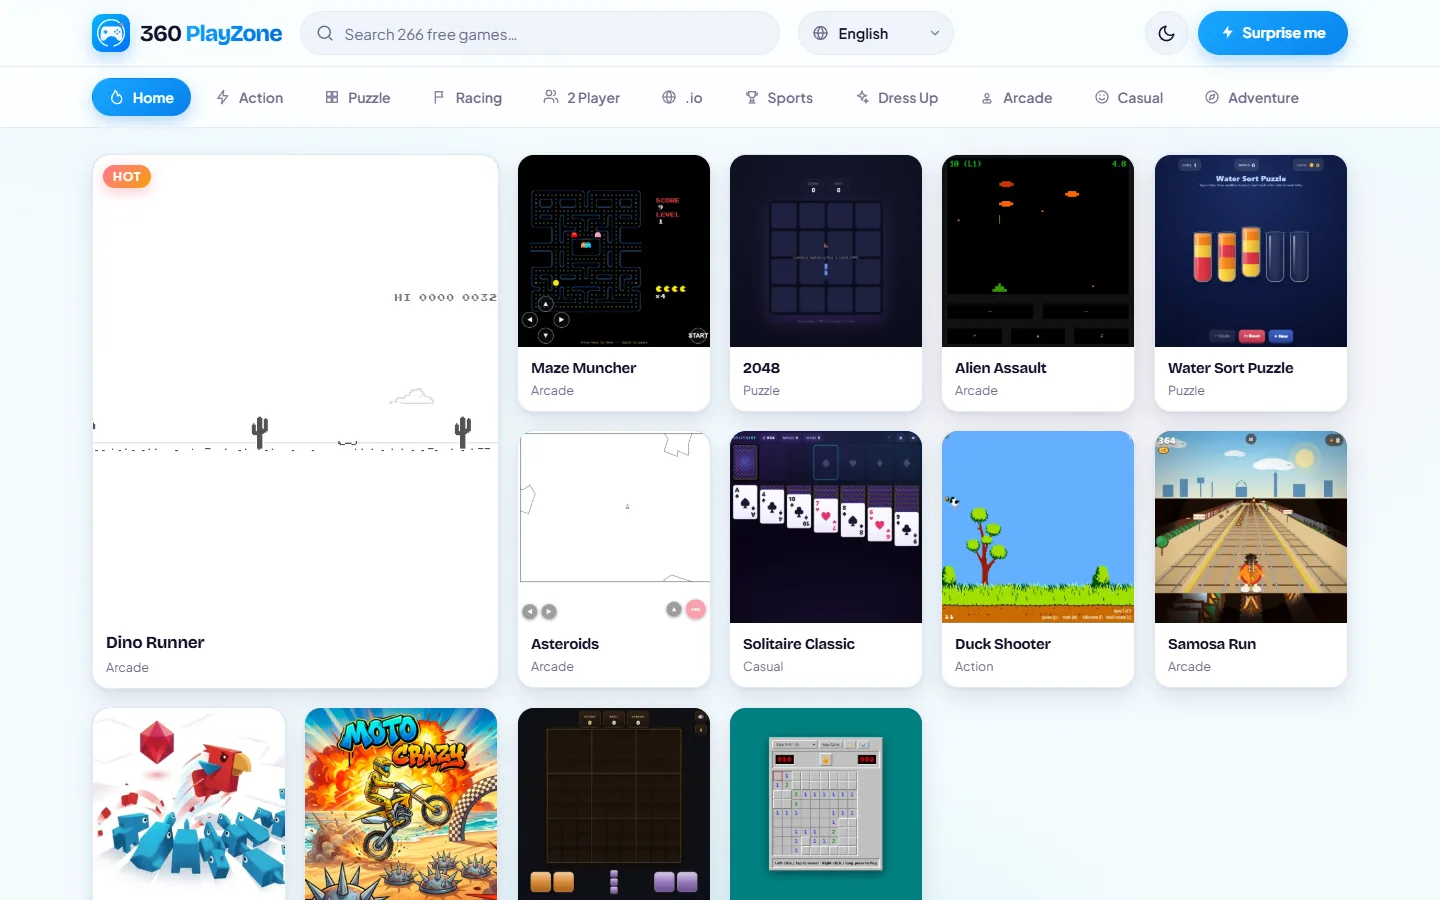1440x900 pixels.
Task: Open the Samosa Run game thumbnail
Action: coord(1251,527)
